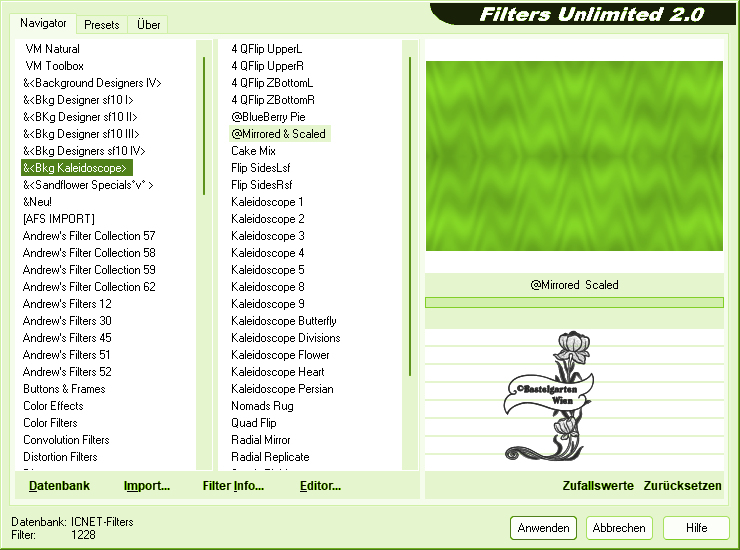Choose the 4 QFlip ZBottomR filter

pos(273,100)
